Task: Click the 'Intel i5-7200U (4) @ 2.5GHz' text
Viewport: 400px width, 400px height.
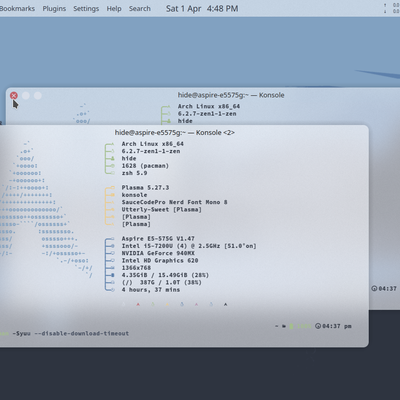Action: [171, 246]
